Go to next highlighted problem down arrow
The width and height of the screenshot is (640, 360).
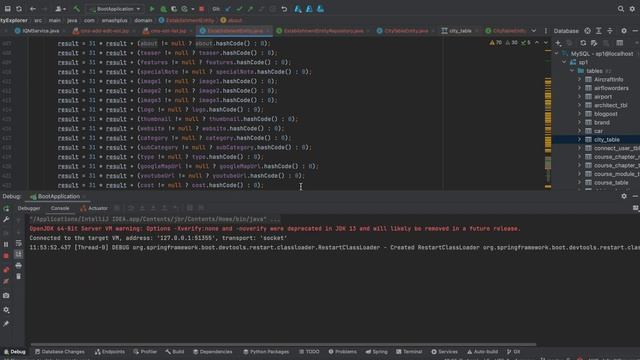click(546, 42)
